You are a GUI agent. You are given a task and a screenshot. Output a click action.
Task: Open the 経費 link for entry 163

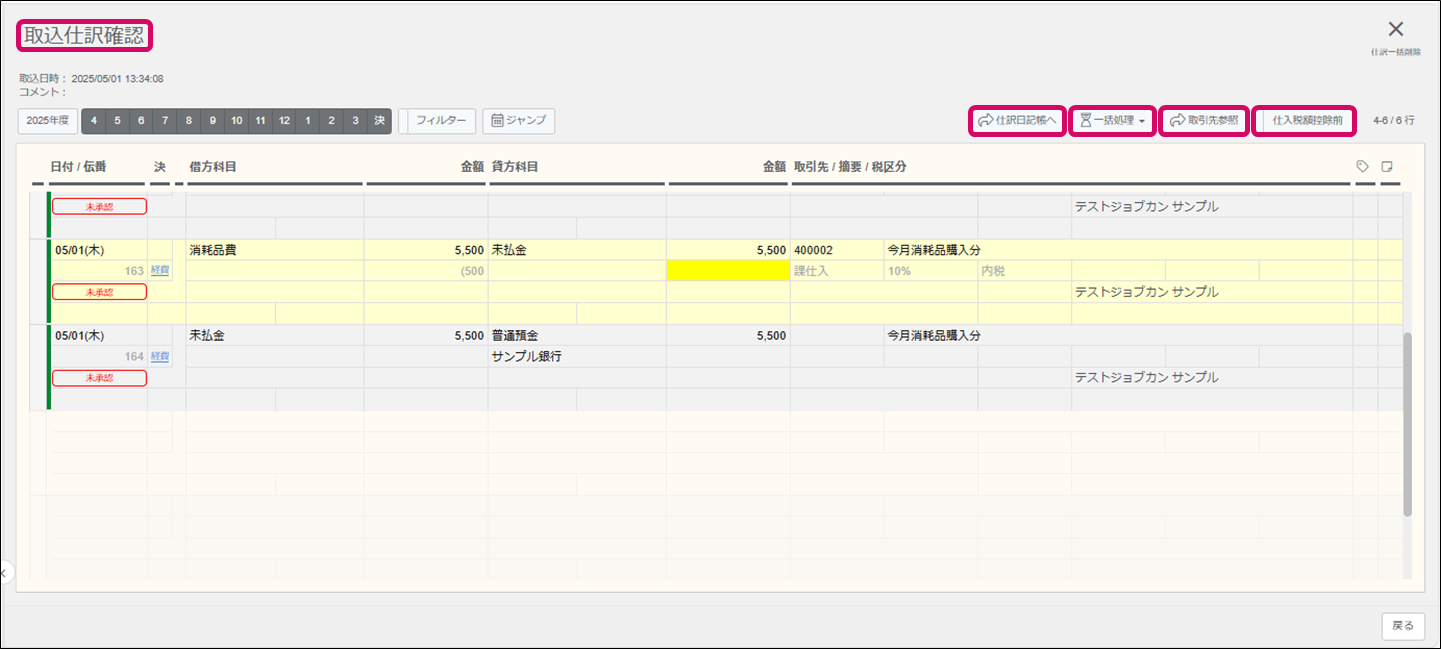pyautogui.click(x=160, y=271)
